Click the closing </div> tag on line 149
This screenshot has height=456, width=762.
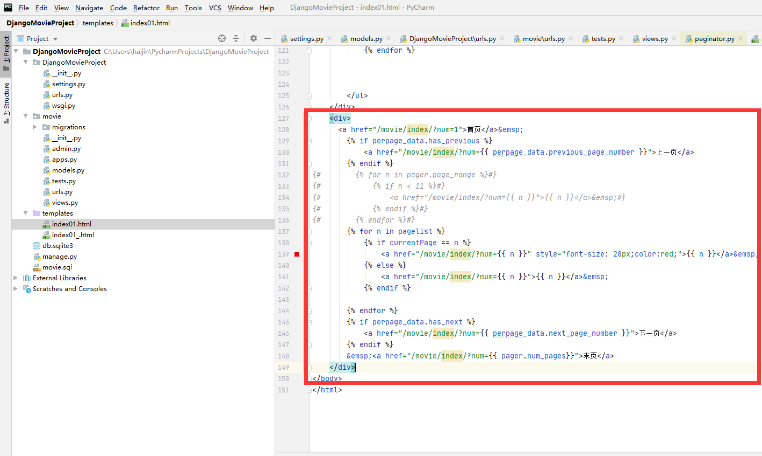pos(343,367)
